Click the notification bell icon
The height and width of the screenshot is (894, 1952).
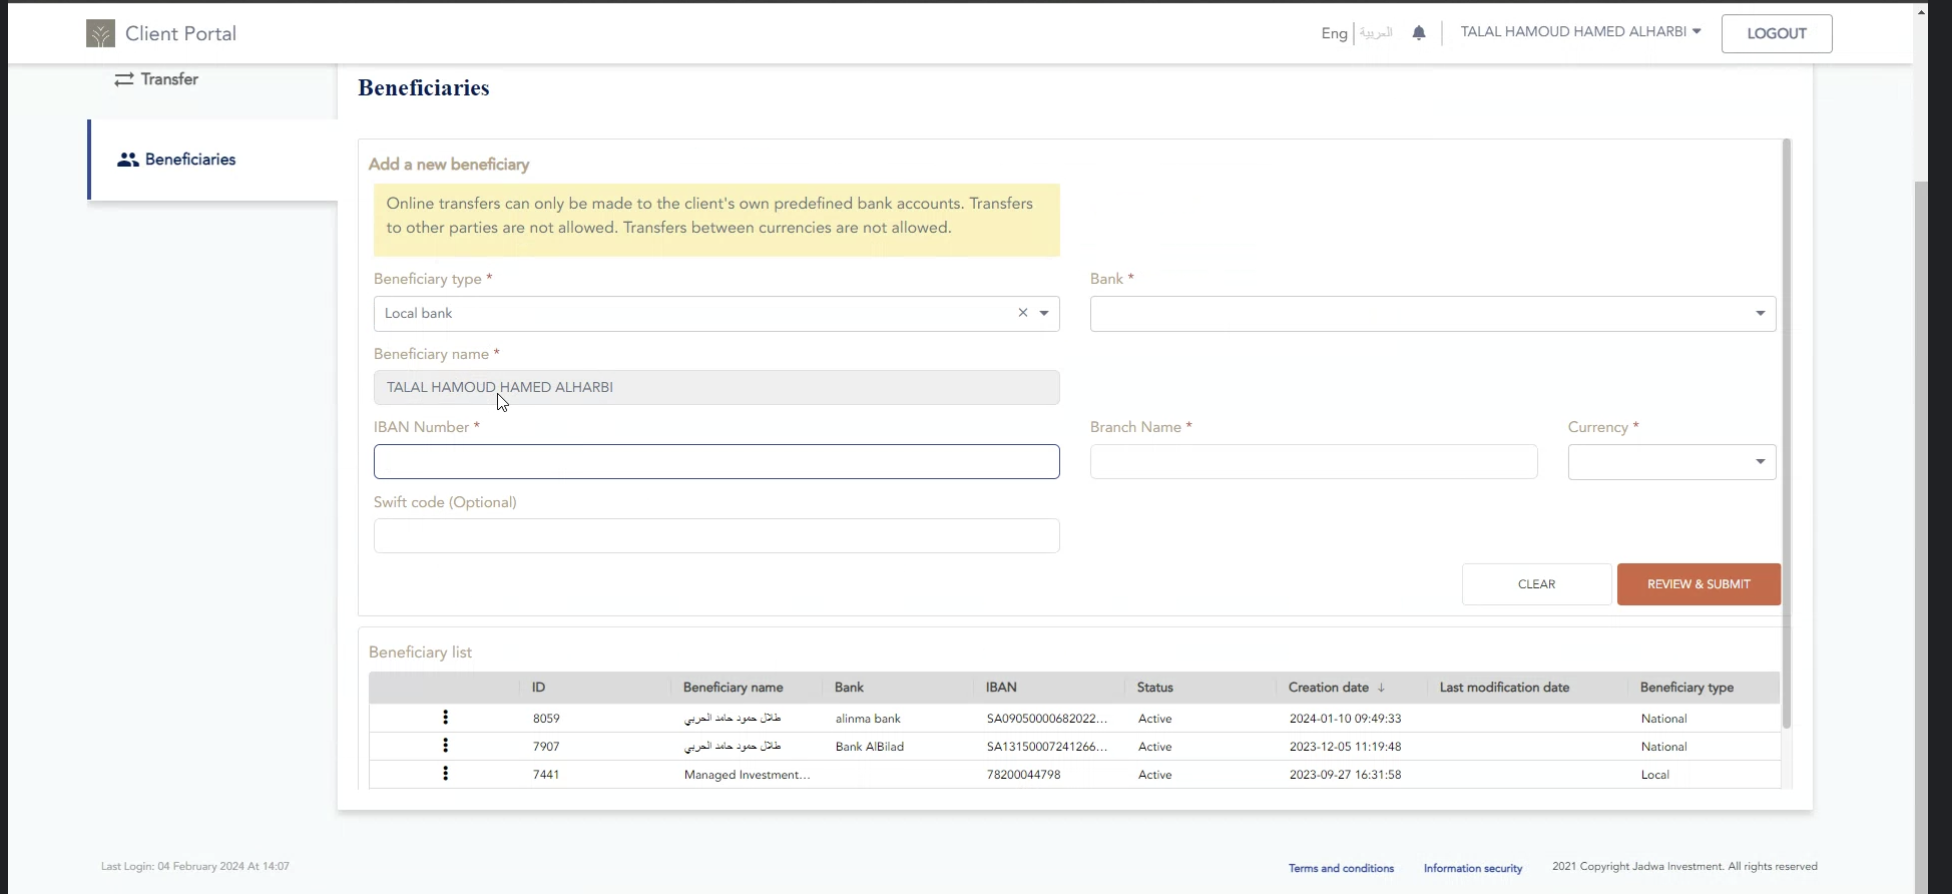tap(1418, 33)
